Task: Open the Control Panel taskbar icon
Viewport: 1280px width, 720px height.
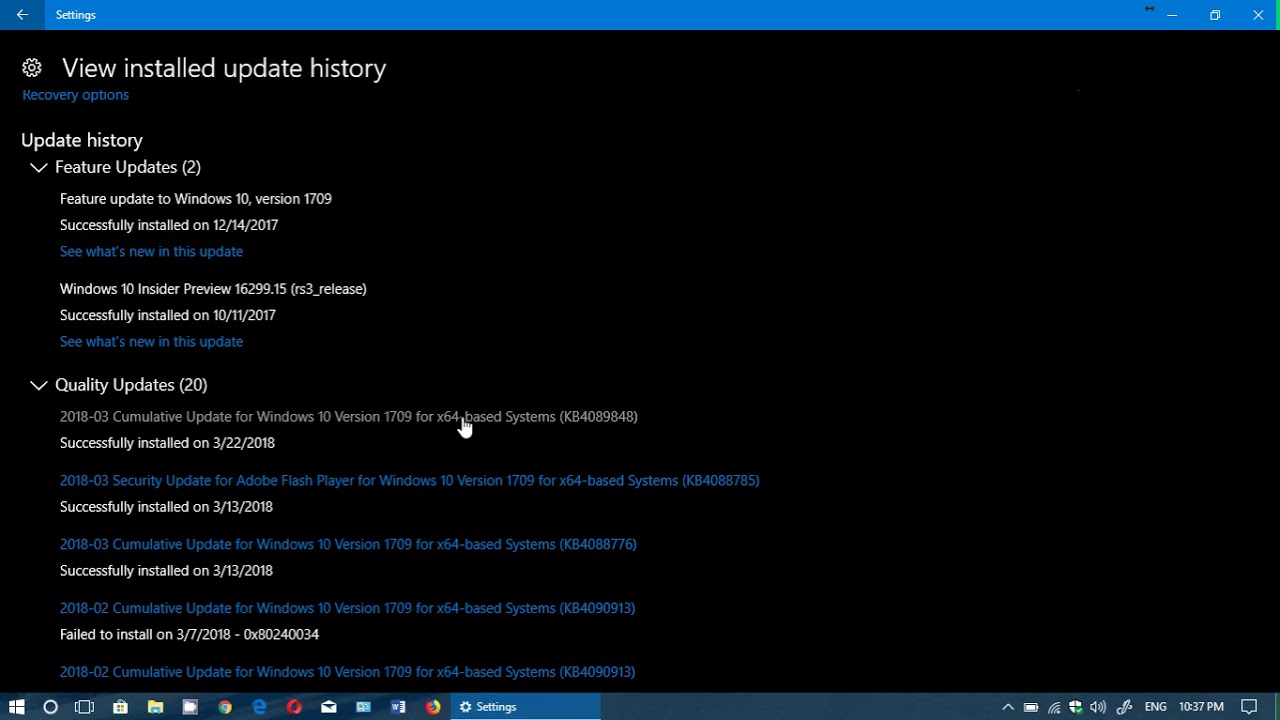Action: click(x=364, y=707)
